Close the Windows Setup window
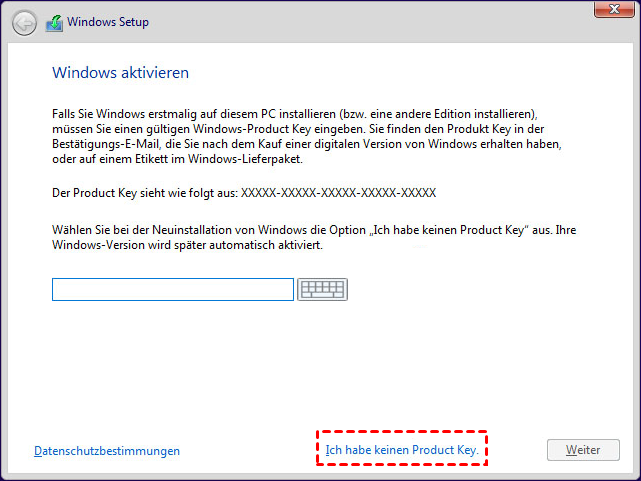Screen dimensions: 641x481 pos(614,9)
